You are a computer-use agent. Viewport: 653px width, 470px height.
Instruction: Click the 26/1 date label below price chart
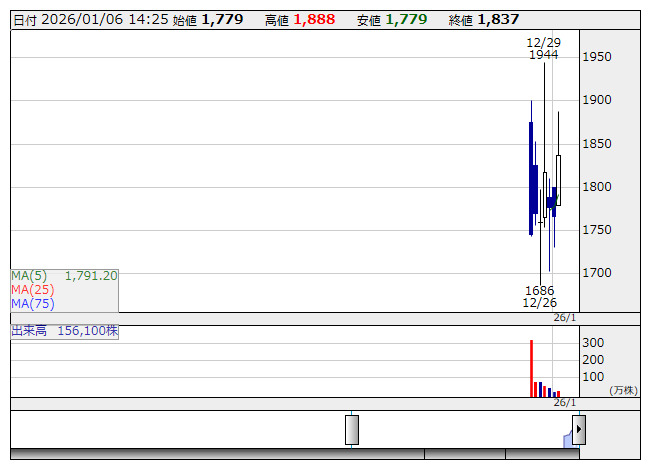pyautogui.click(x=565, y=318)
